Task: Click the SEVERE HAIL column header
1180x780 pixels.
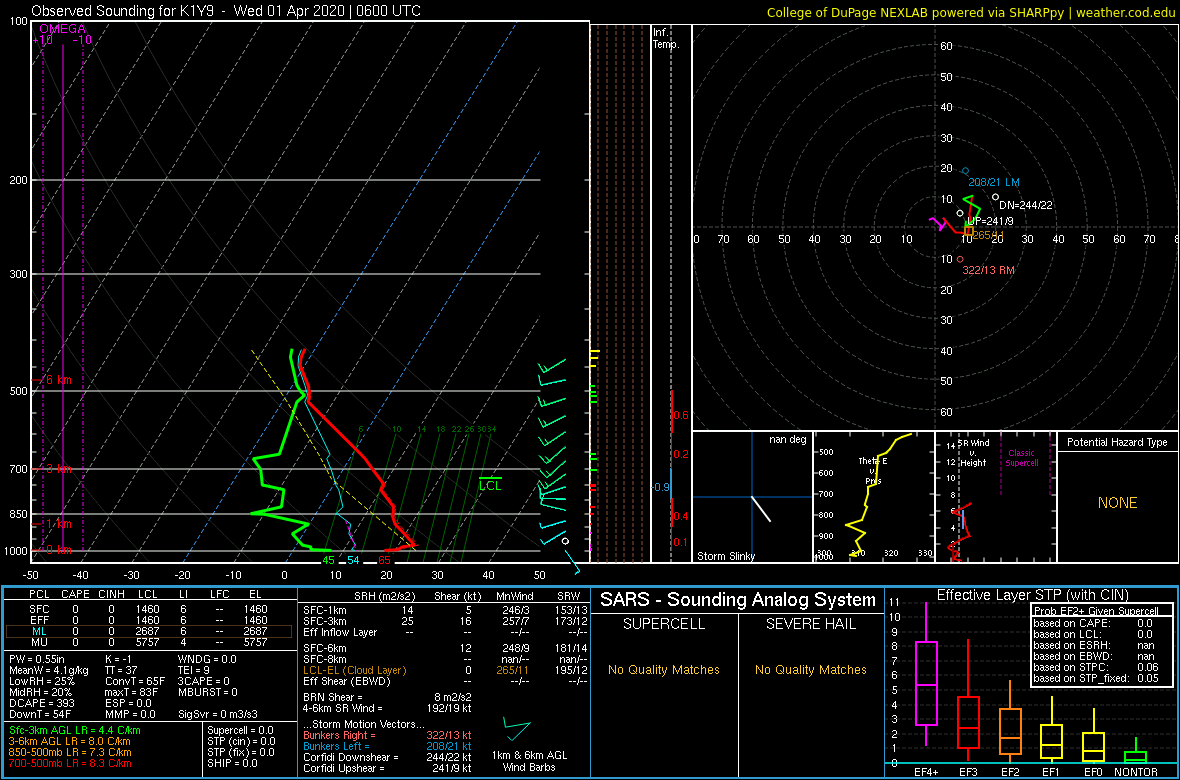Action: click(810, 626)
